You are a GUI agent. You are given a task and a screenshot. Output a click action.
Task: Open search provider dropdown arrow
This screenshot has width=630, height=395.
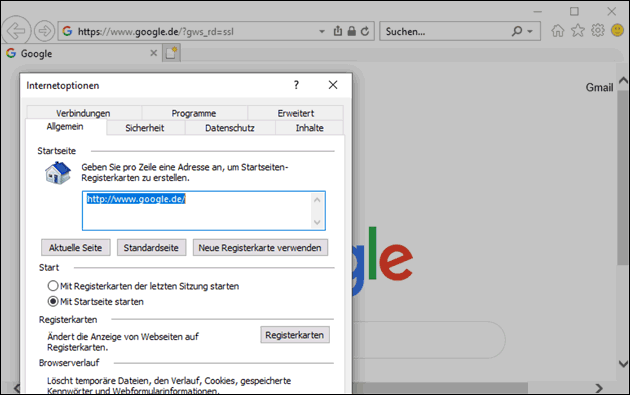tap(530, 31)
